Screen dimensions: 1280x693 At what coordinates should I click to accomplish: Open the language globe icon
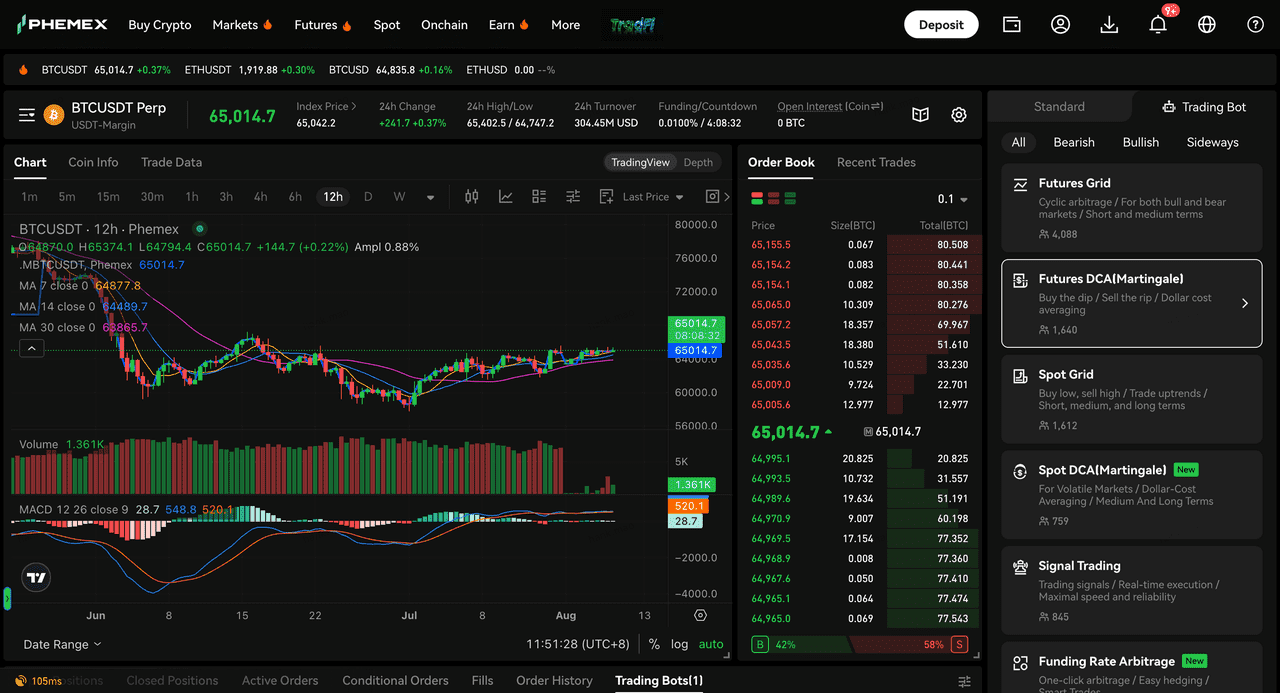tap(1207, 25)
